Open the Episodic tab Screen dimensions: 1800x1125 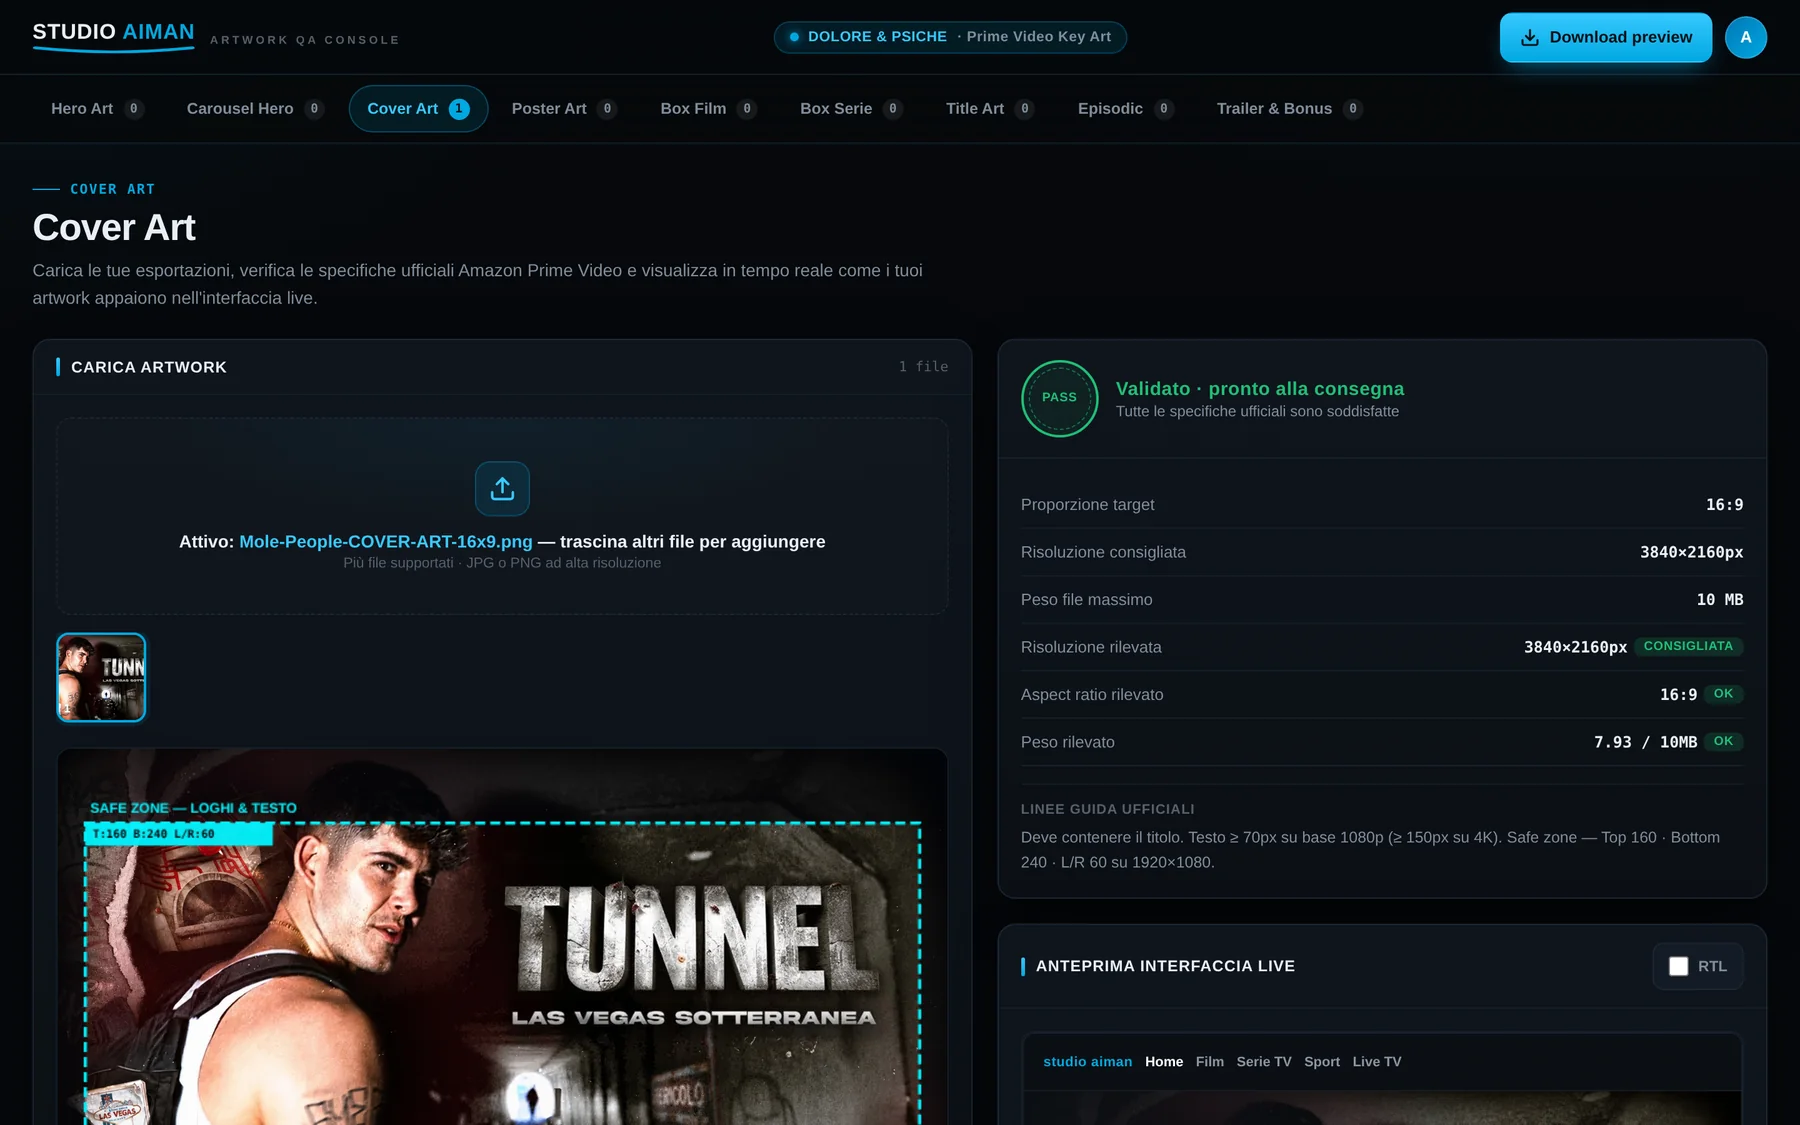[1125, 109]
